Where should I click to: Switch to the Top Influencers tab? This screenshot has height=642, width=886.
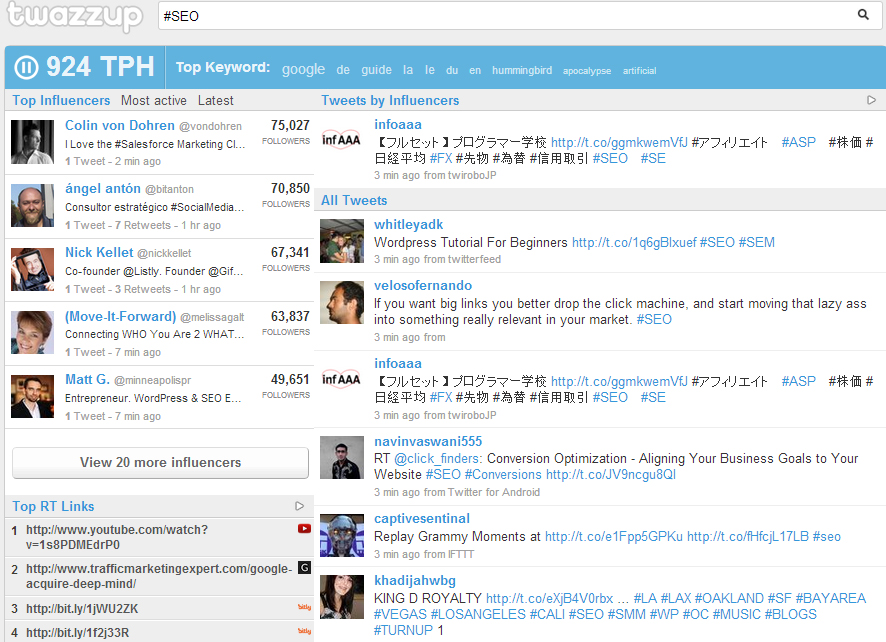coord(61,100)
